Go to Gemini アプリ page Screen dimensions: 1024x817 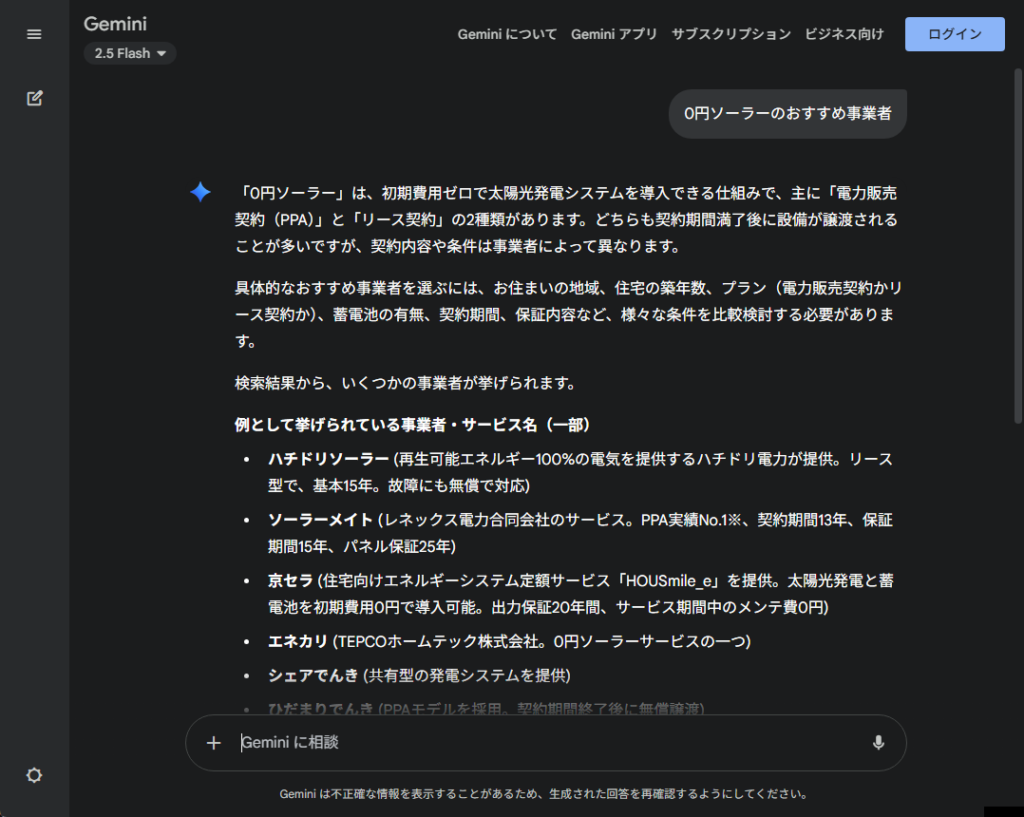click(614, 34)
